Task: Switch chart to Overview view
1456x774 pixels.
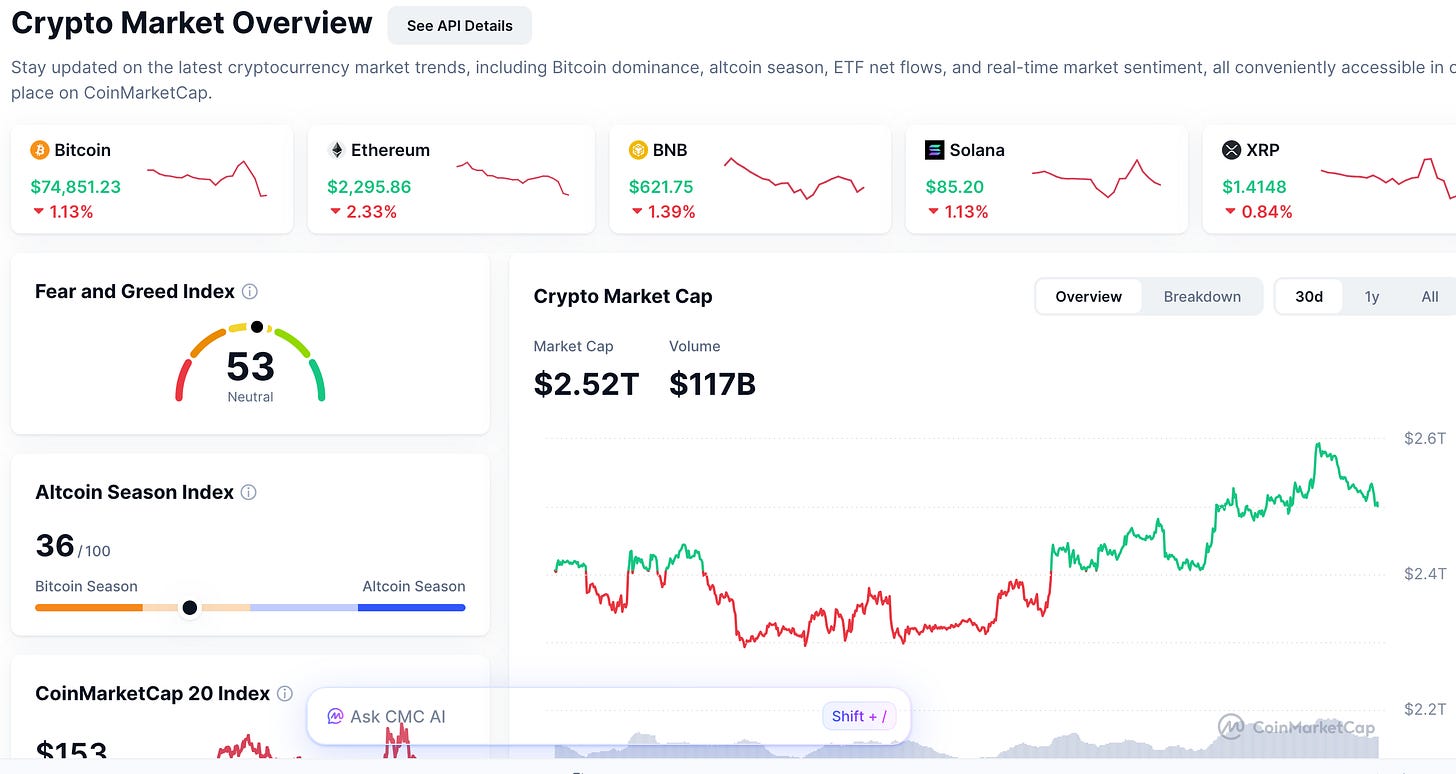Action: coord(1088,296)
